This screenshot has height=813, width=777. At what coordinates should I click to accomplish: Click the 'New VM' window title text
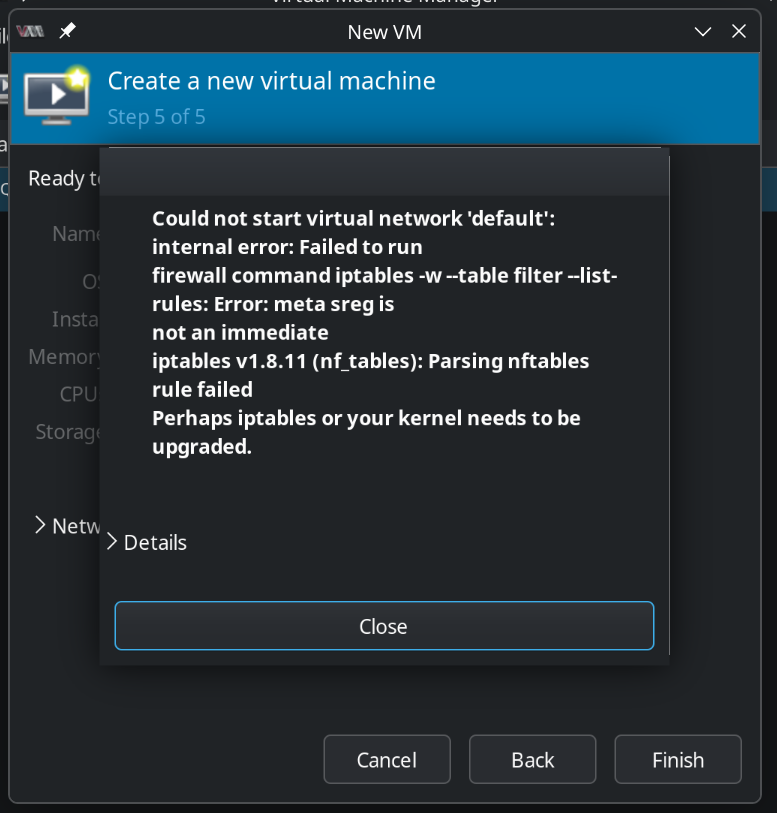point(384,31)
